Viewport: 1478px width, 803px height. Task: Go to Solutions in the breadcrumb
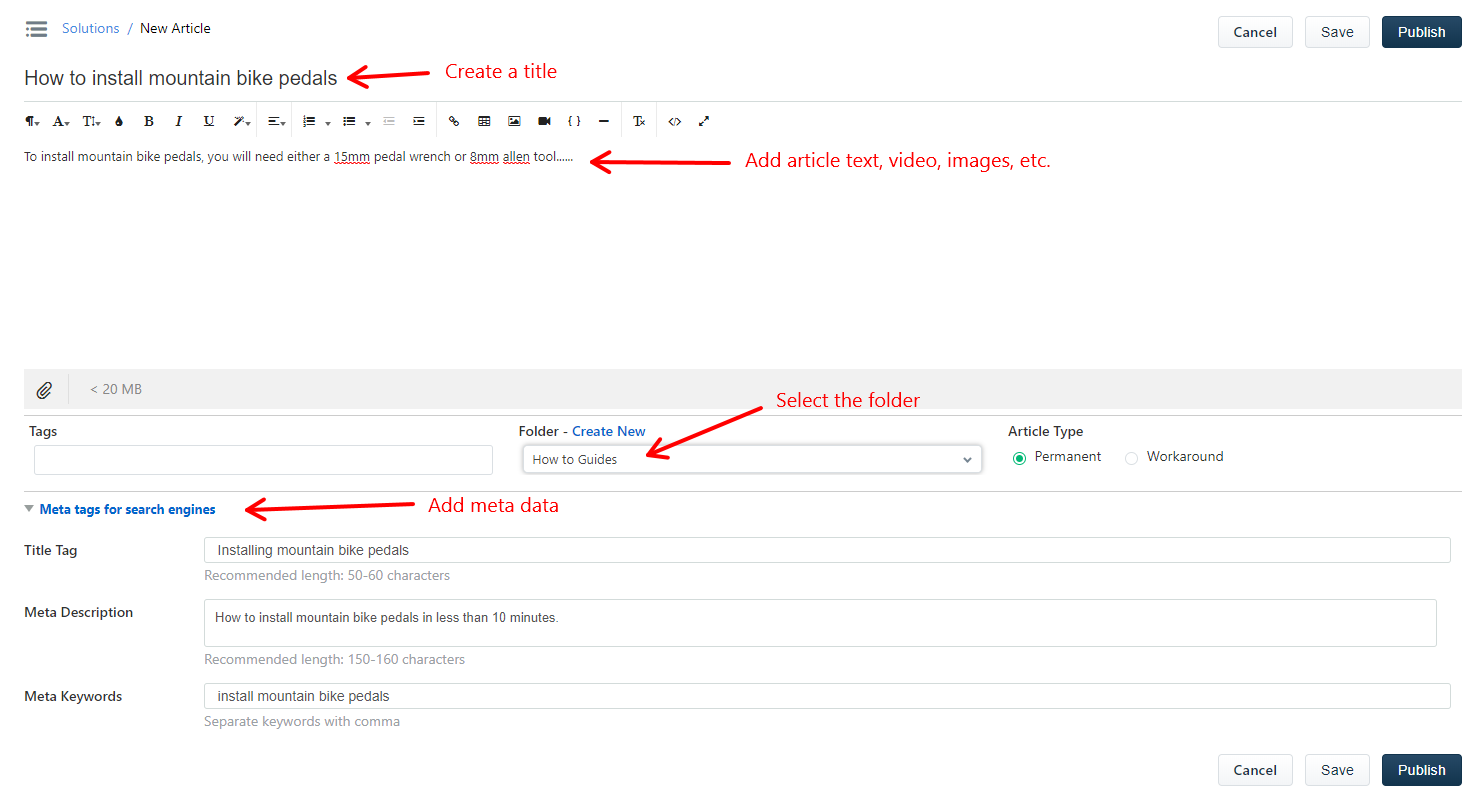coord(91,28)
